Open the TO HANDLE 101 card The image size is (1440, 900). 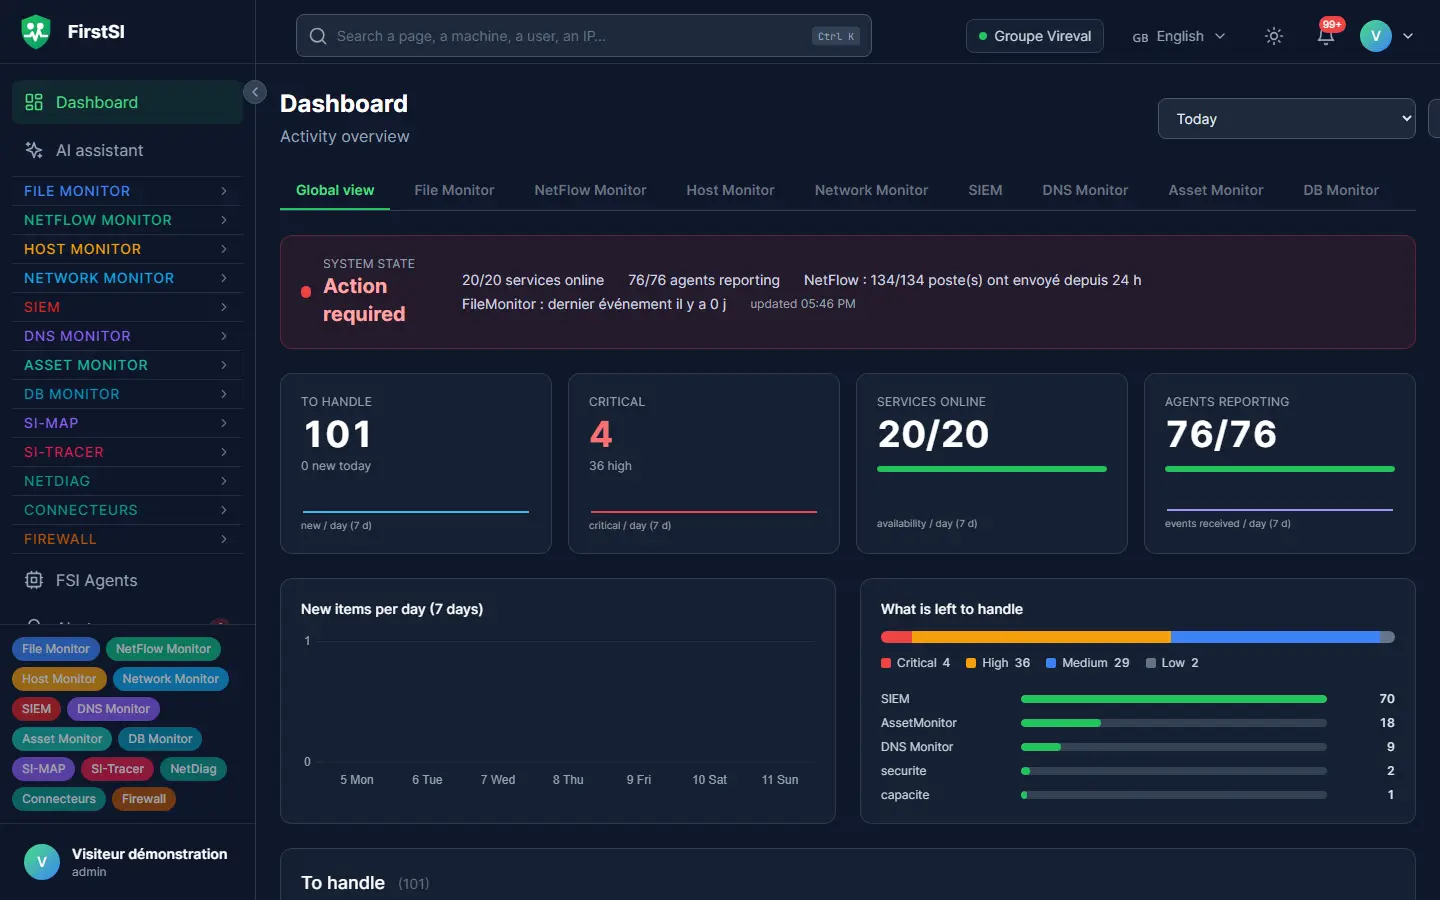click(416, 463)
